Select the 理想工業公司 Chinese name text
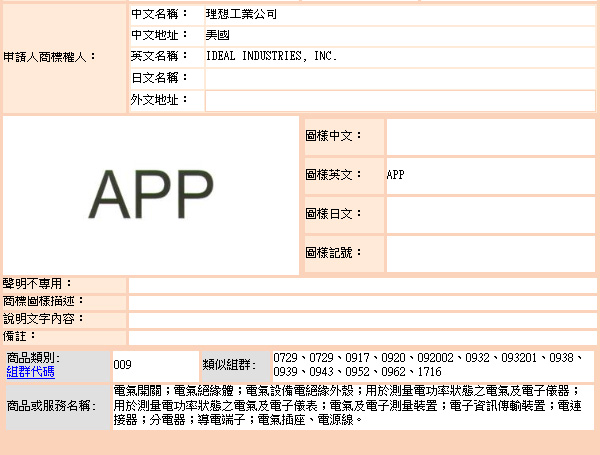The image size is (600, 455). pos(241,14)
